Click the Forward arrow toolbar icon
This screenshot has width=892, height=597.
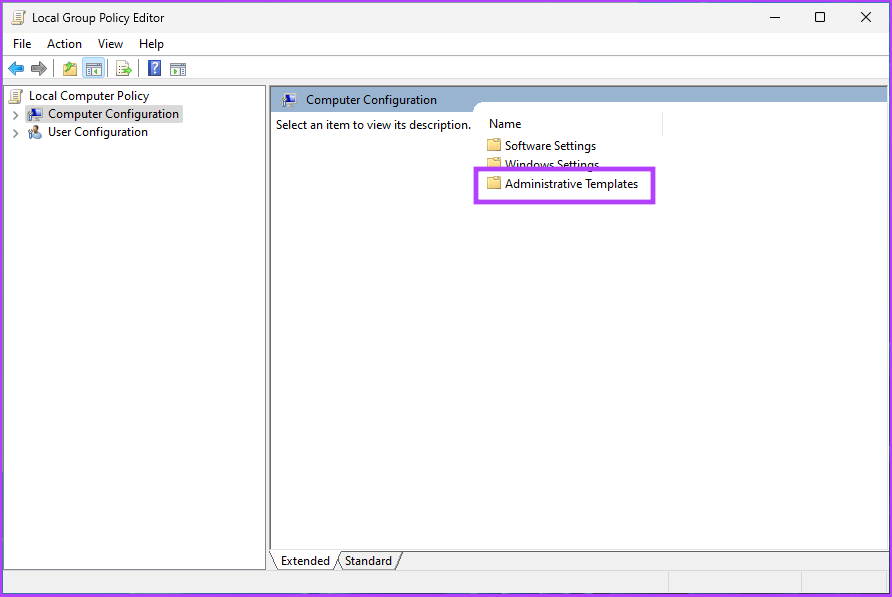click(39, 69)
